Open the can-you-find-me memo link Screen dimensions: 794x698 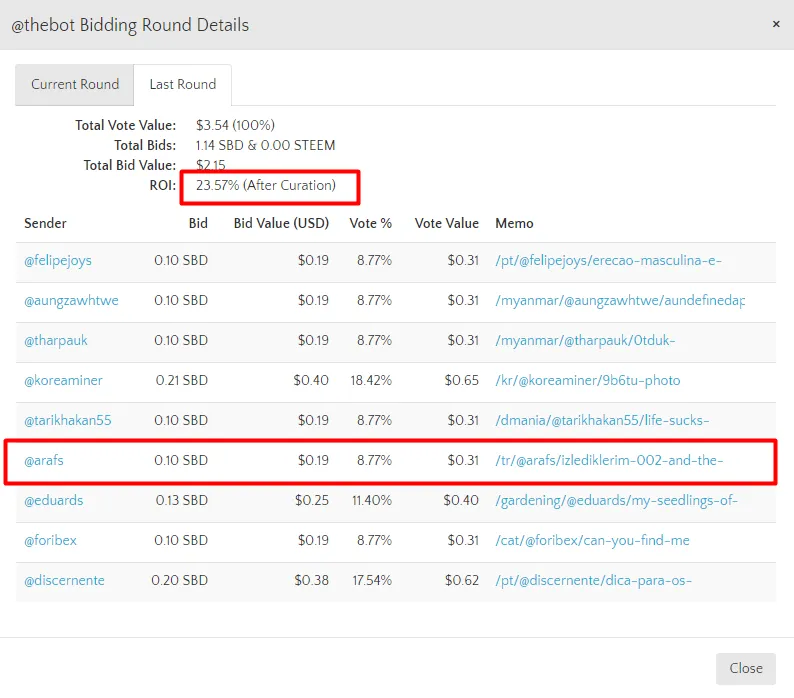coord(592,540)
